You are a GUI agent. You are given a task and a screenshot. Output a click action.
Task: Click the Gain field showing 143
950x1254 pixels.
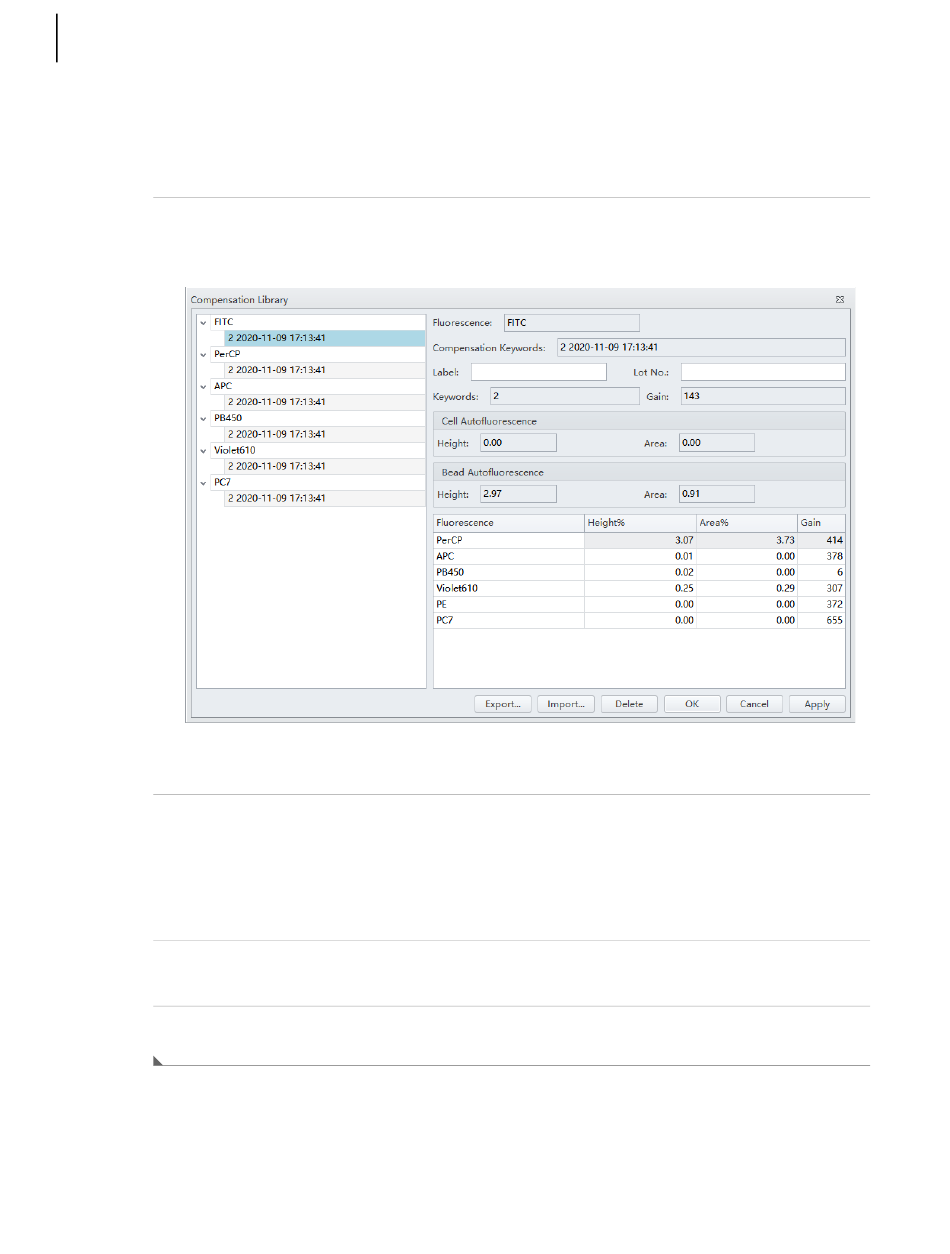[x=763, y=396]
